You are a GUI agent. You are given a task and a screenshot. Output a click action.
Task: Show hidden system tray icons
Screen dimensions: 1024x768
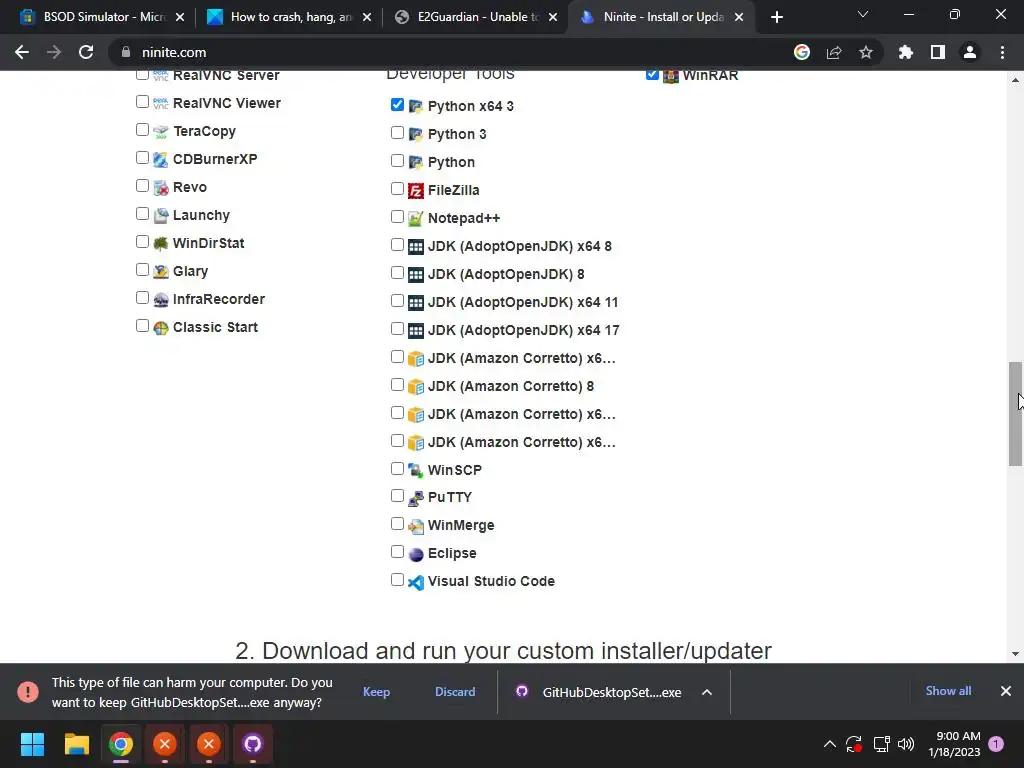829,744
